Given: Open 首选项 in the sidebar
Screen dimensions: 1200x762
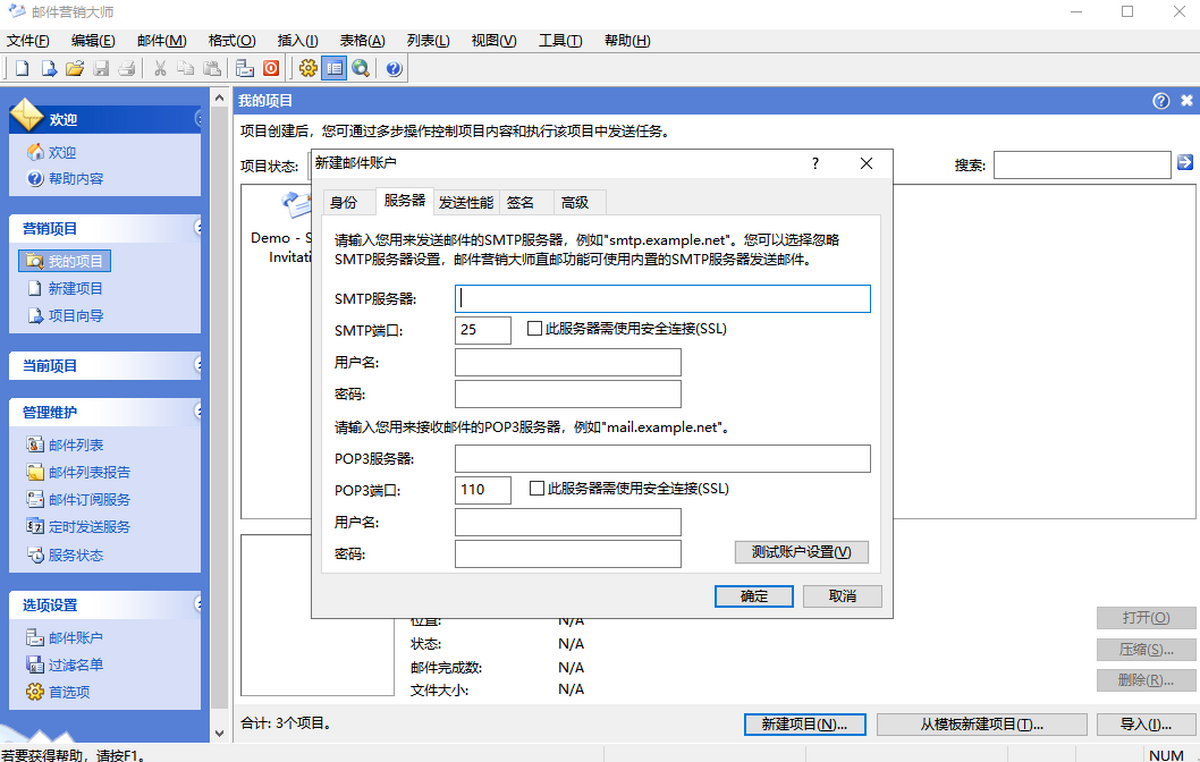Looking at the screenshot, I should coord(59,691).
